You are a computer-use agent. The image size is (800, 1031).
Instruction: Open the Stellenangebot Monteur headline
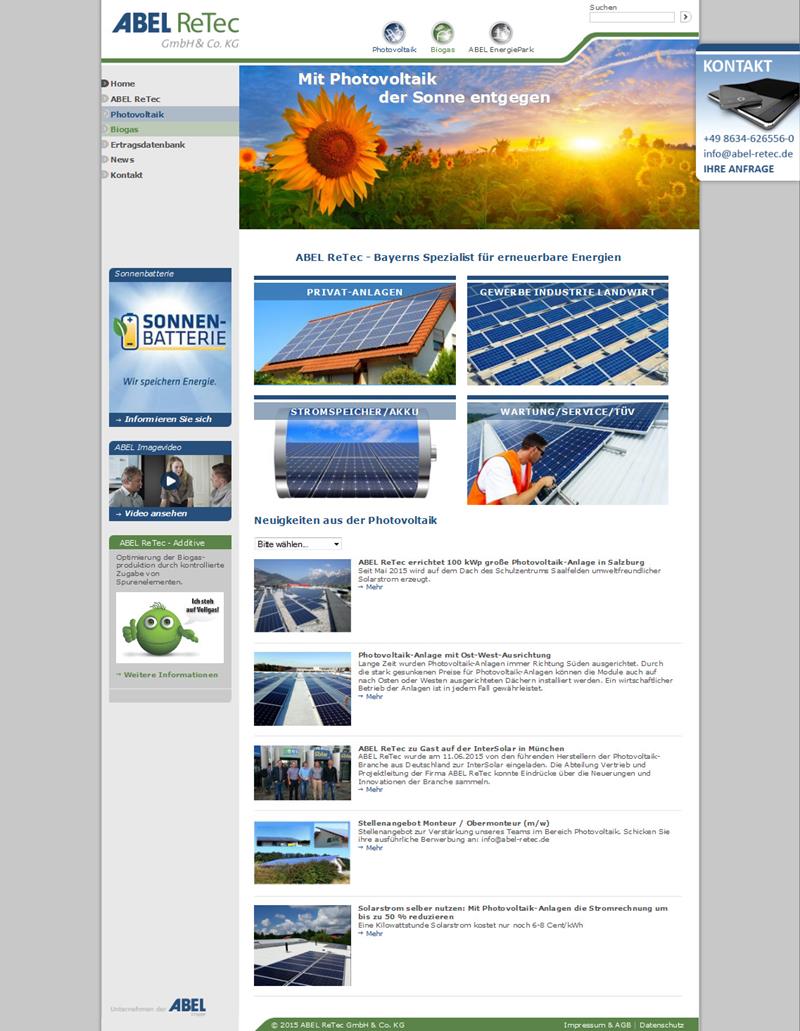tap(454, 823)
